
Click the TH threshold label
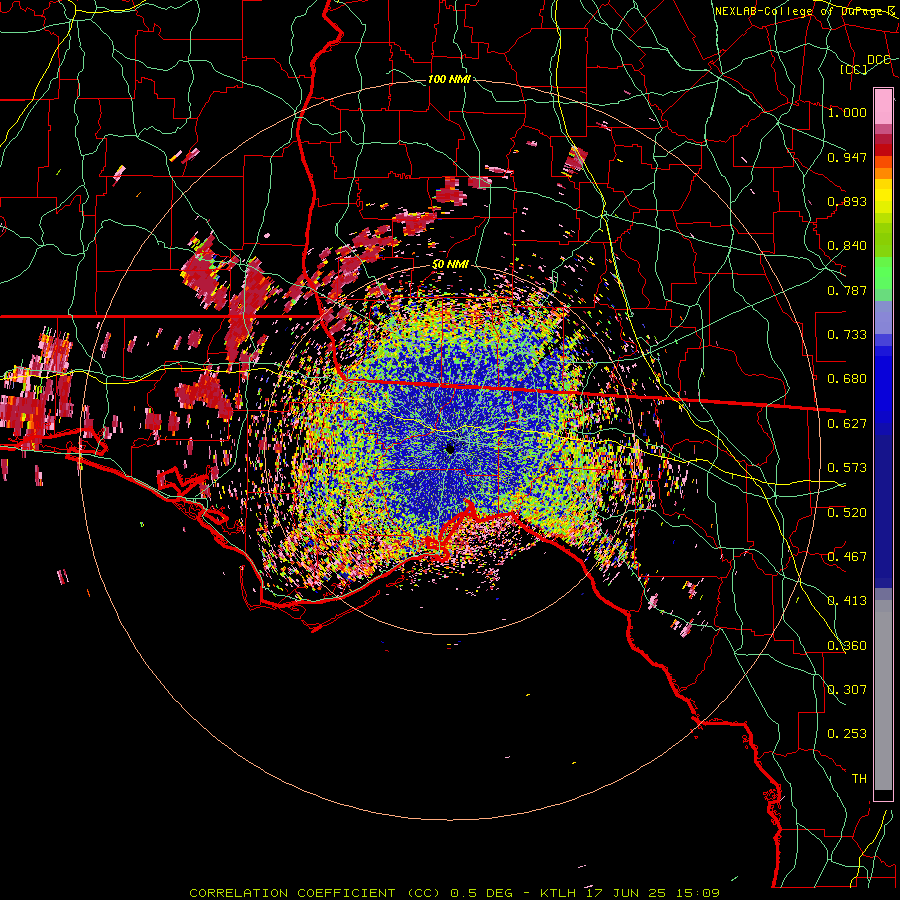coord(859,779)
